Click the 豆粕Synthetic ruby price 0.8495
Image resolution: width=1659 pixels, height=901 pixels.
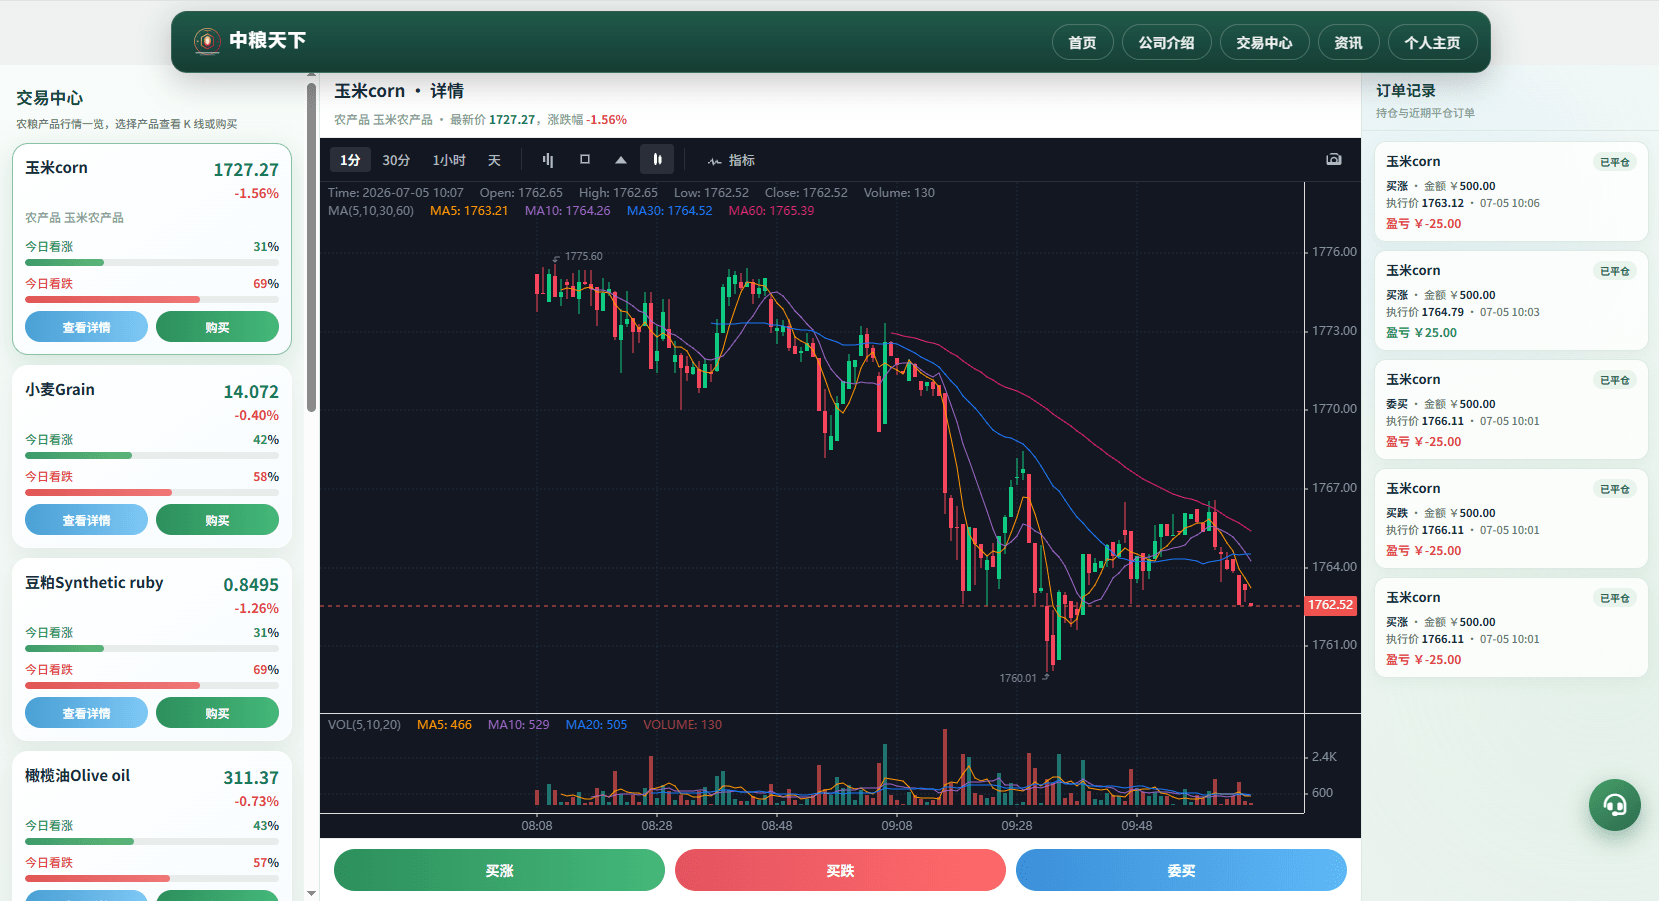251,585
